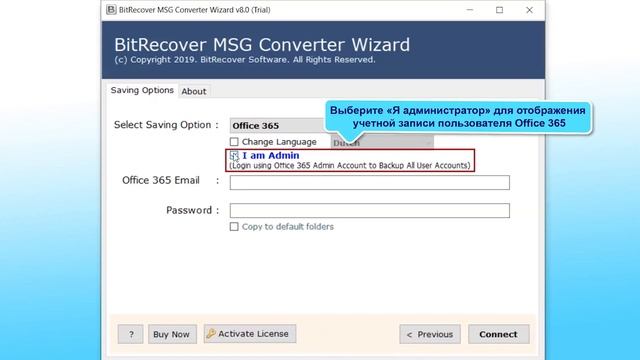Click the Select Saving Option label
This screenshot has width=640, height=360.
(x=162, y=125)
